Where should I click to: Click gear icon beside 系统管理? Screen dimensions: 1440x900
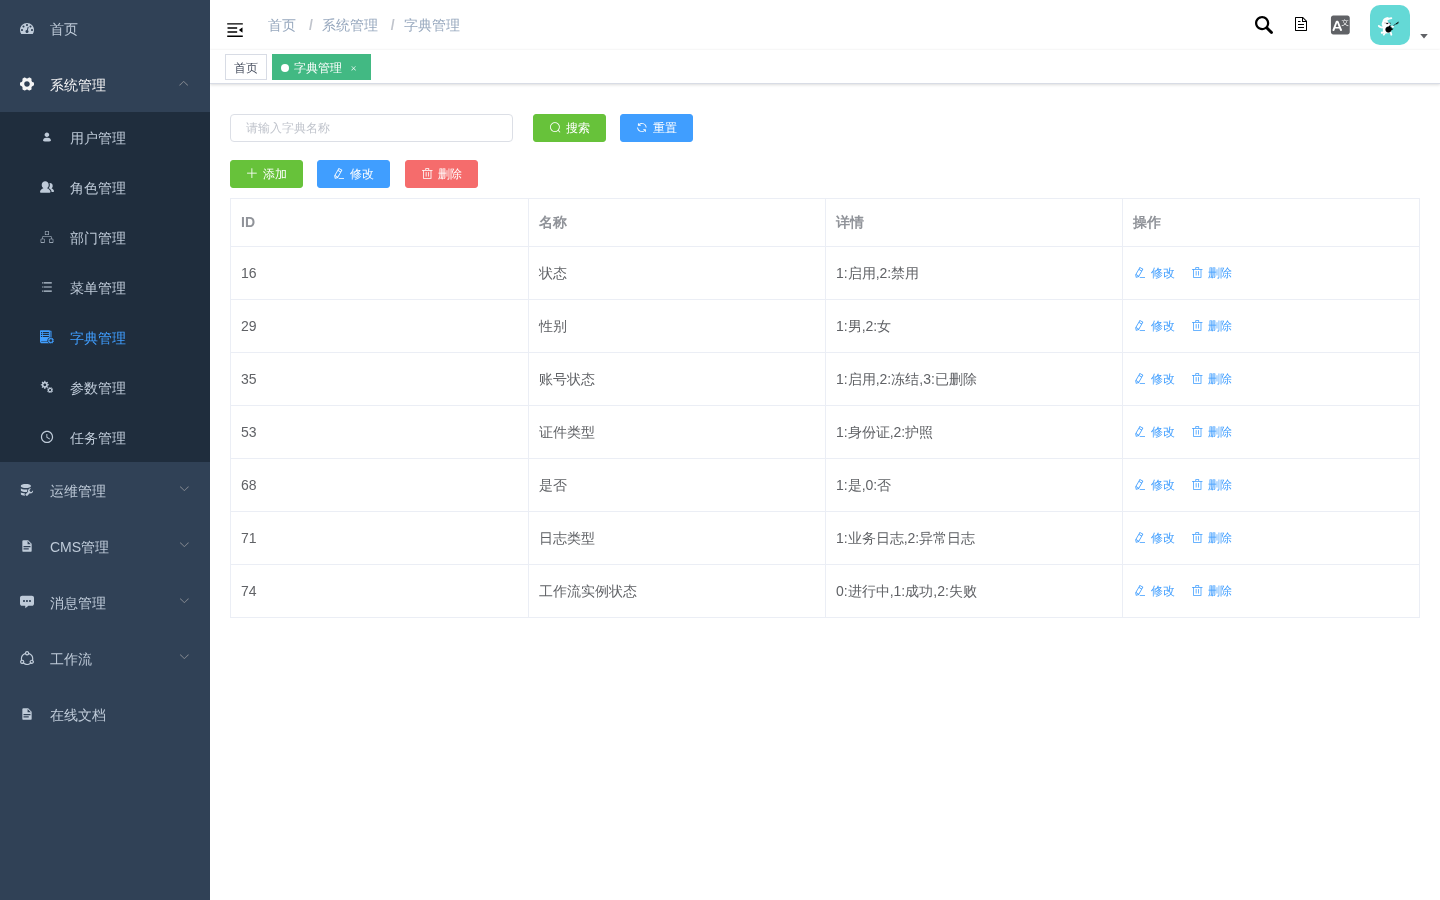click(x=27, y=84)
